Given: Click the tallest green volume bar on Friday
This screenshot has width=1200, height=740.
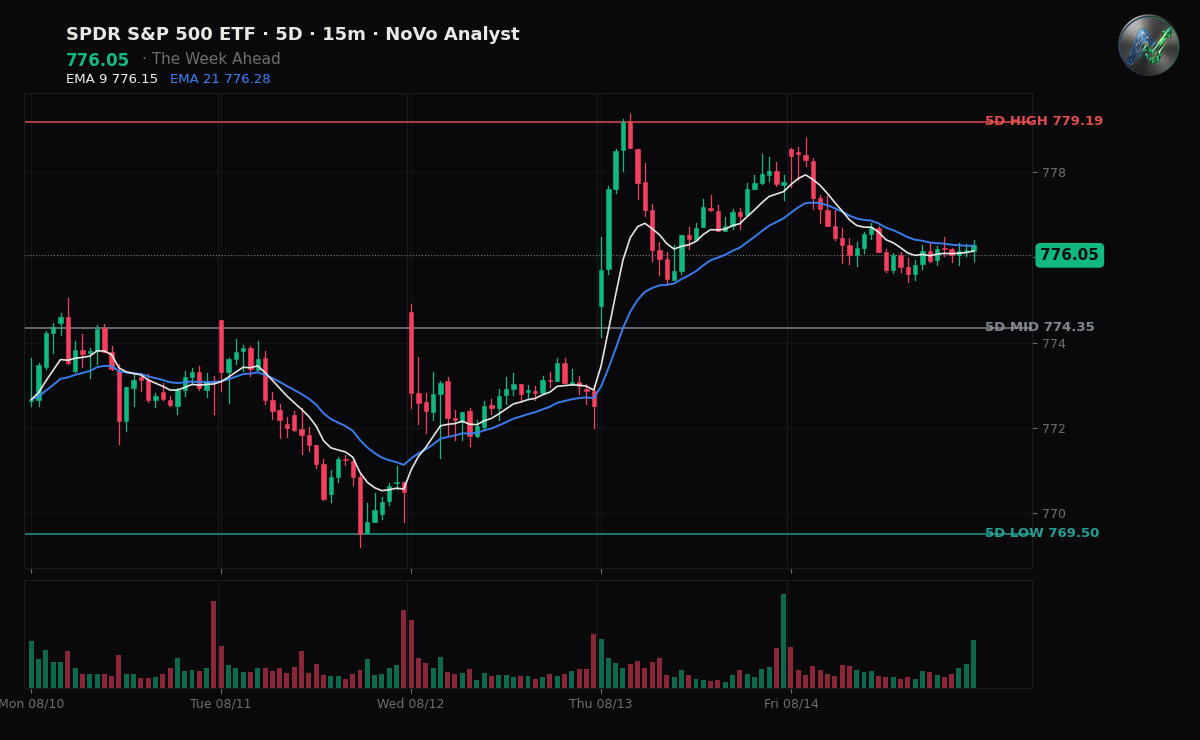Looking at the screenshot, I should [783, 641].
